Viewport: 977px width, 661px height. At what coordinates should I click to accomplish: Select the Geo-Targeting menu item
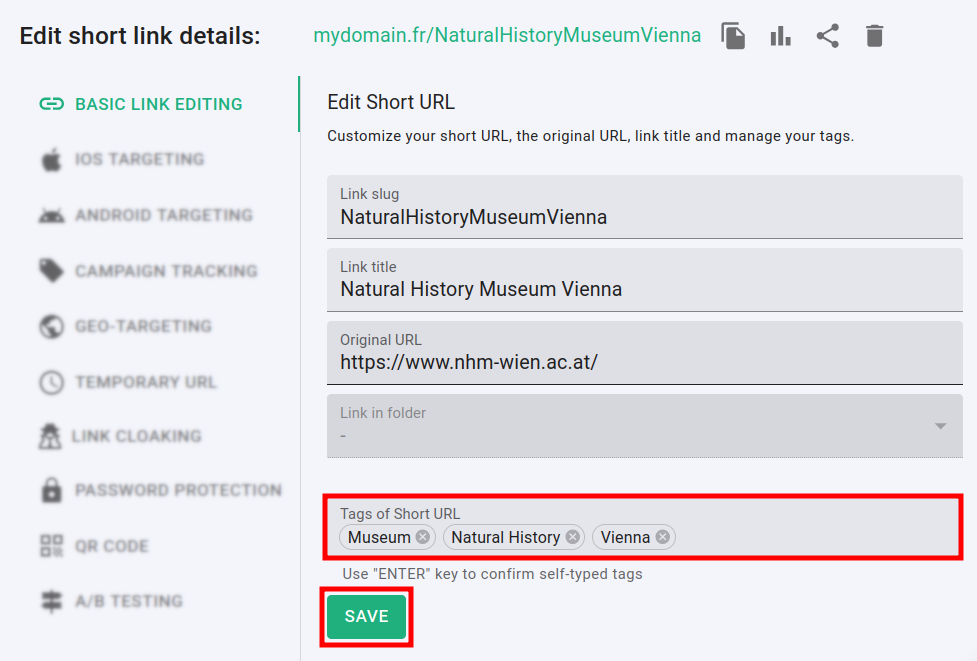[143, 326]
